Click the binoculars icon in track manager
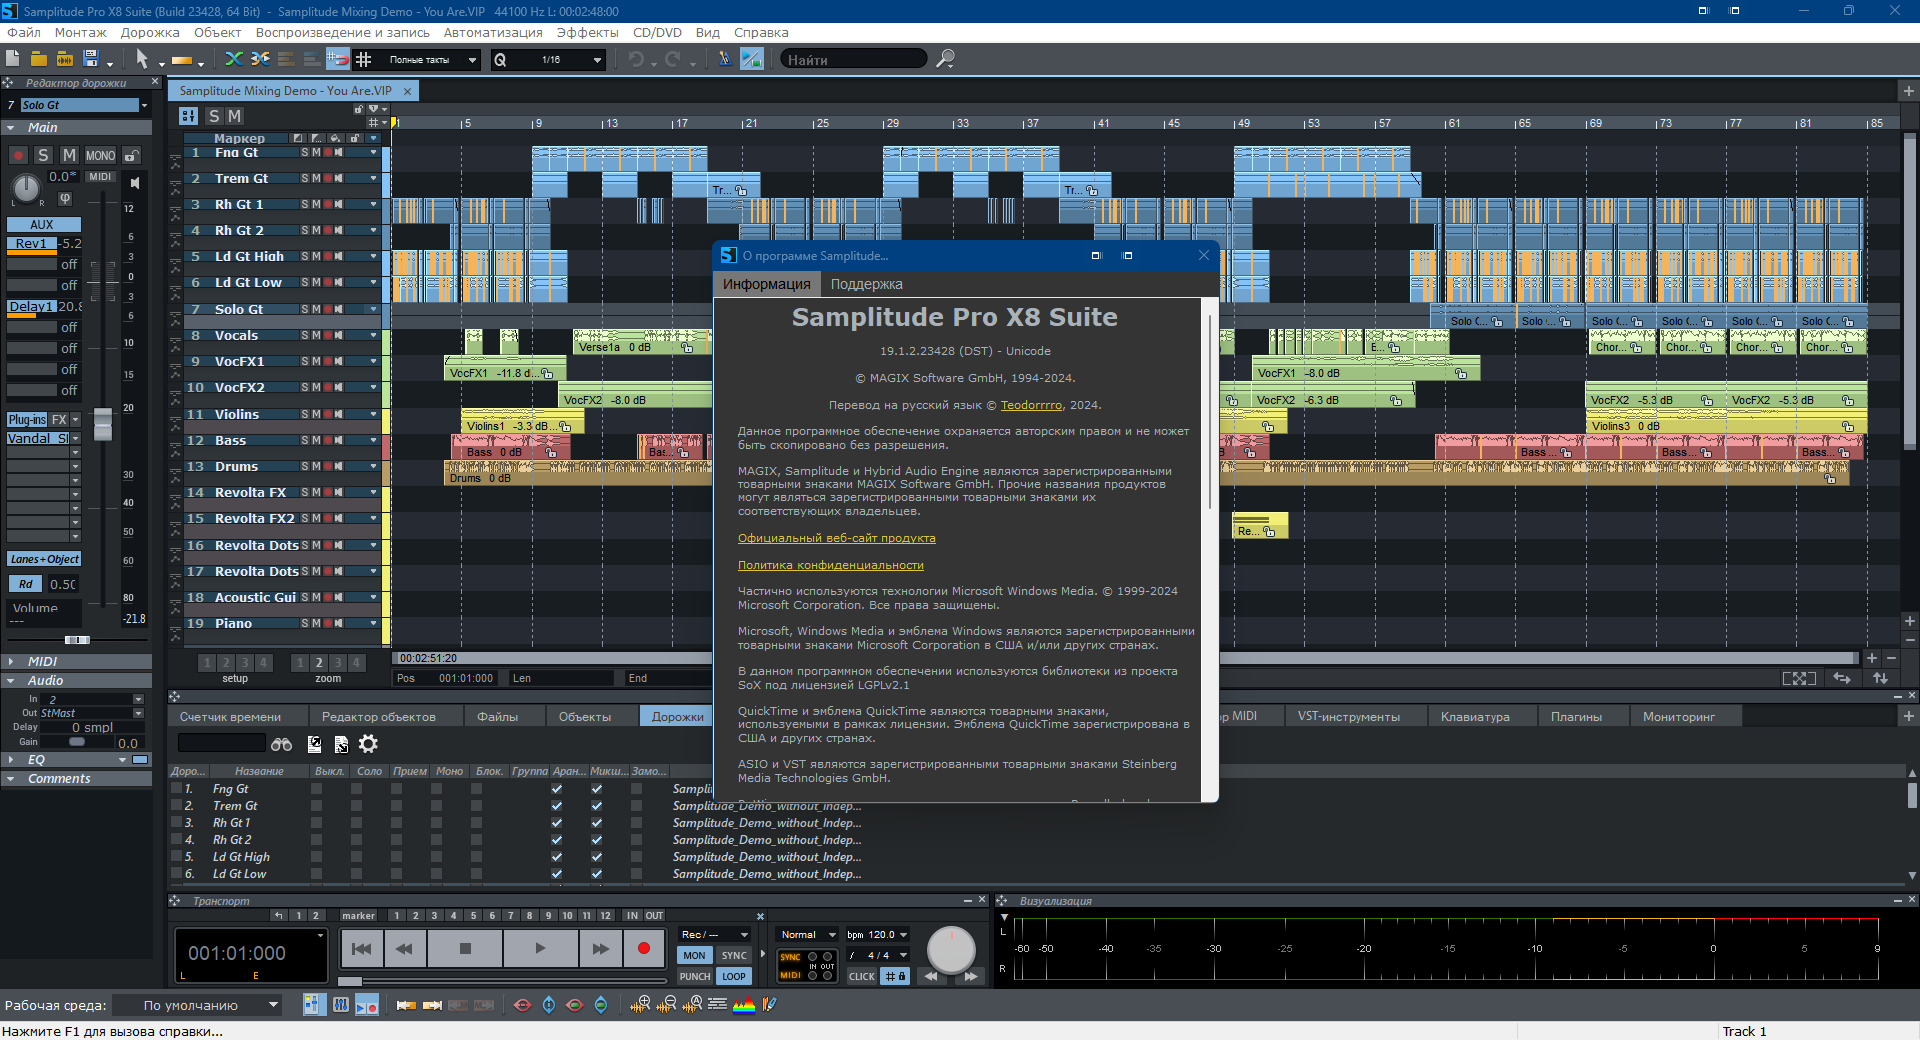 282,744
